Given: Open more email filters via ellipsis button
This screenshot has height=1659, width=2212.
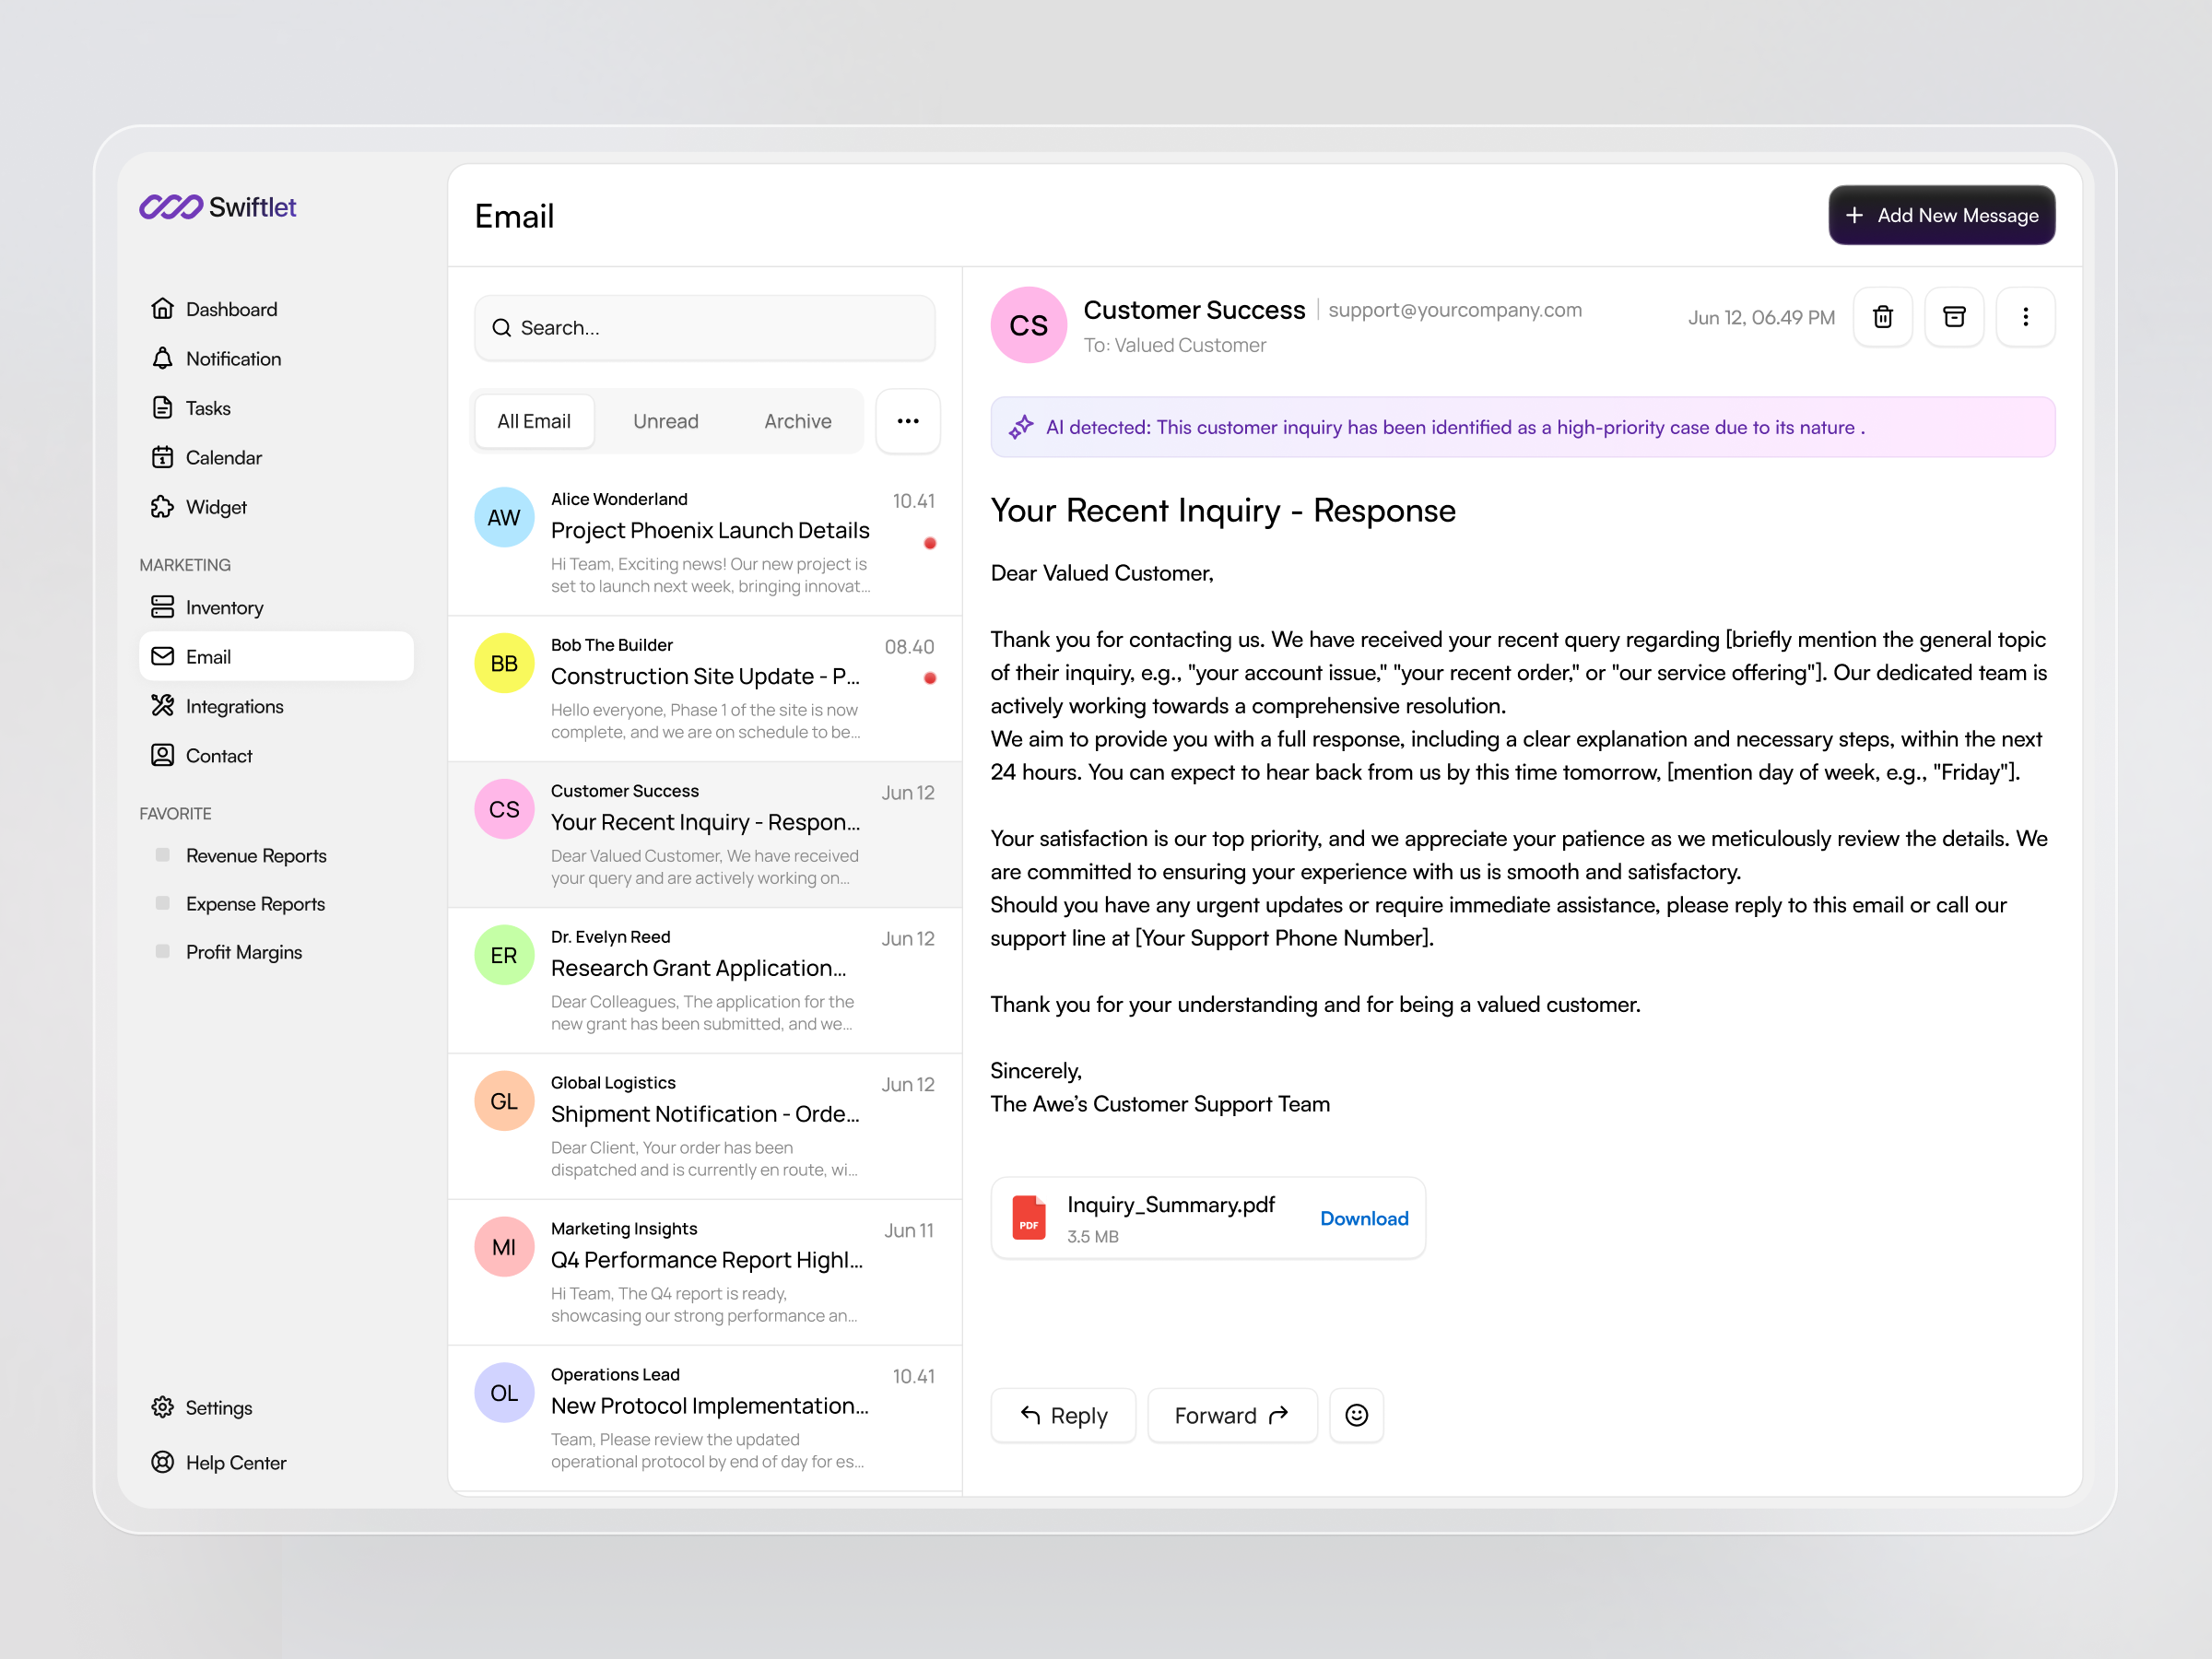Looking at the screenshot, I should pos(907,421).
